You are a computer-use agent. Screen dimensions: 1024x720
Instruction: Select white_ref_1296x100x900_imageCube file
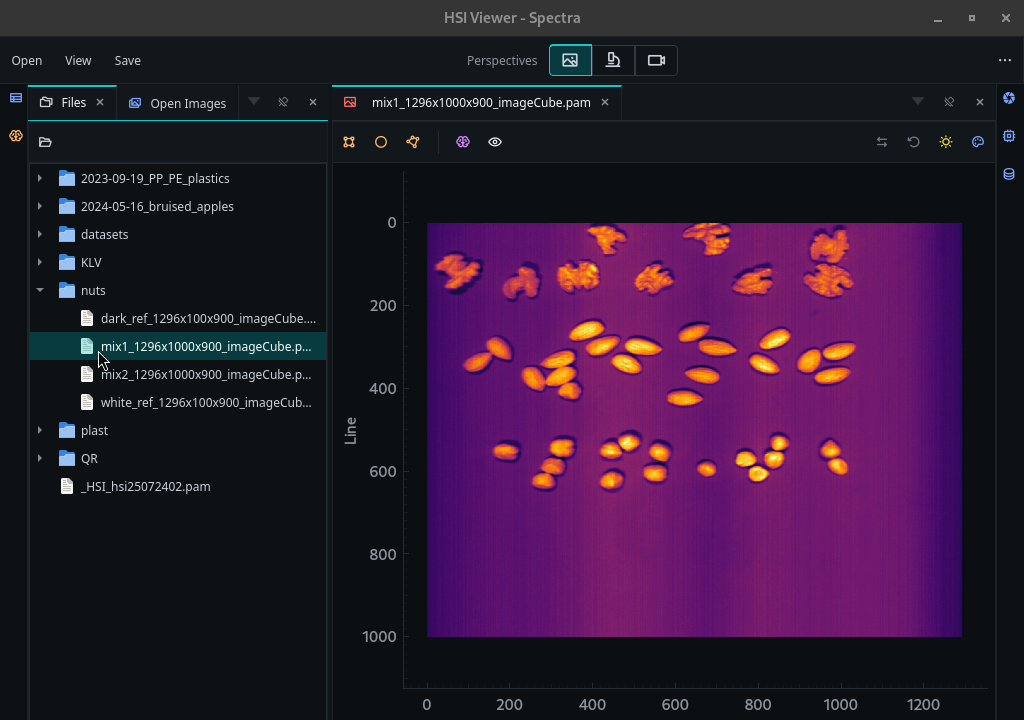(x=178, y=402)
